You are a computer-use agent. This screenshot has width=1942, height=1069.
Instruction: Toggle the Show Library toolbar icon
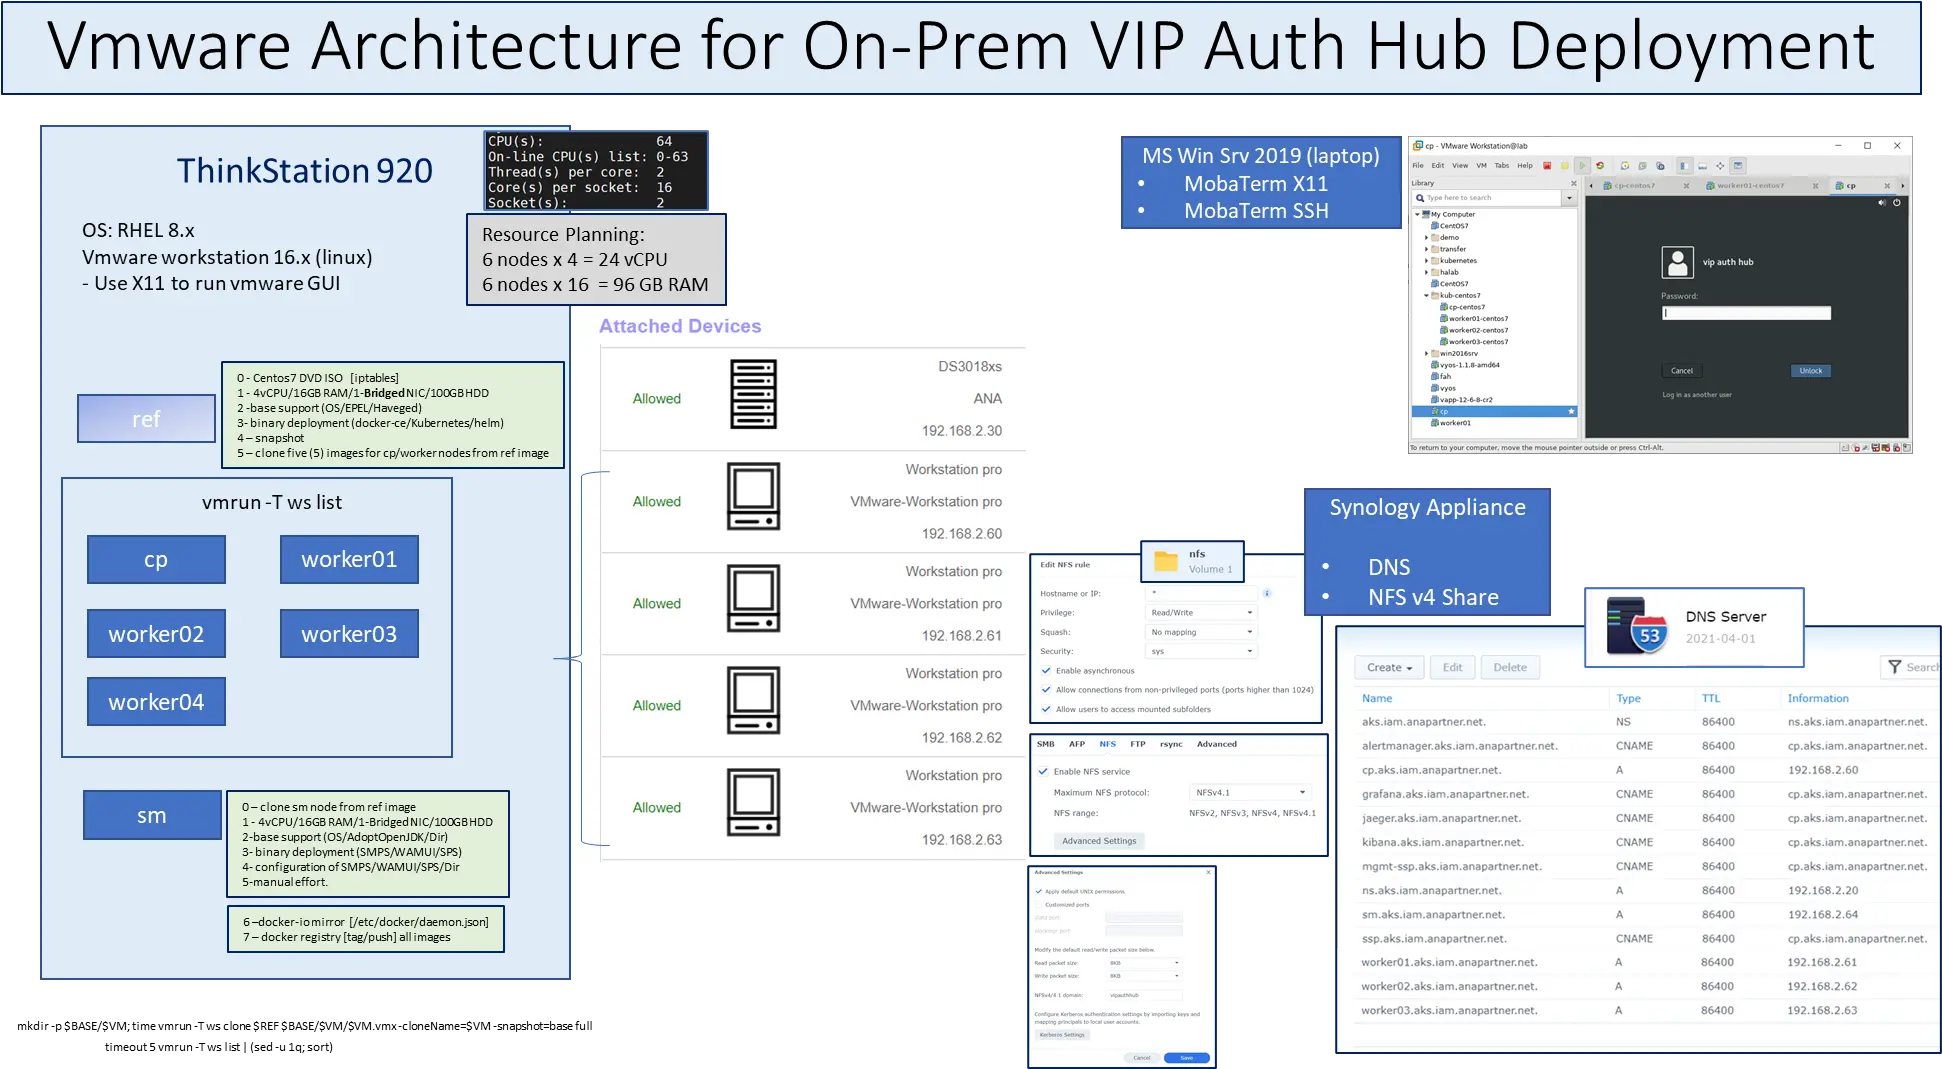pyautogui.click(x=1685, y=166)
